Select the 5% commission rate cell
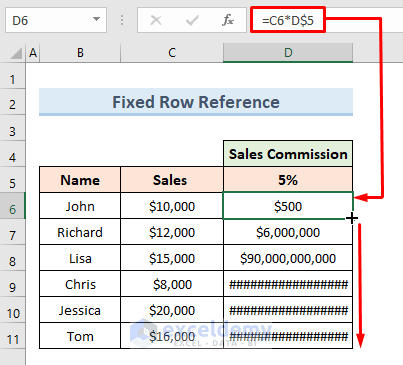This screenshot has height=365, width=403. pos(288,180)
